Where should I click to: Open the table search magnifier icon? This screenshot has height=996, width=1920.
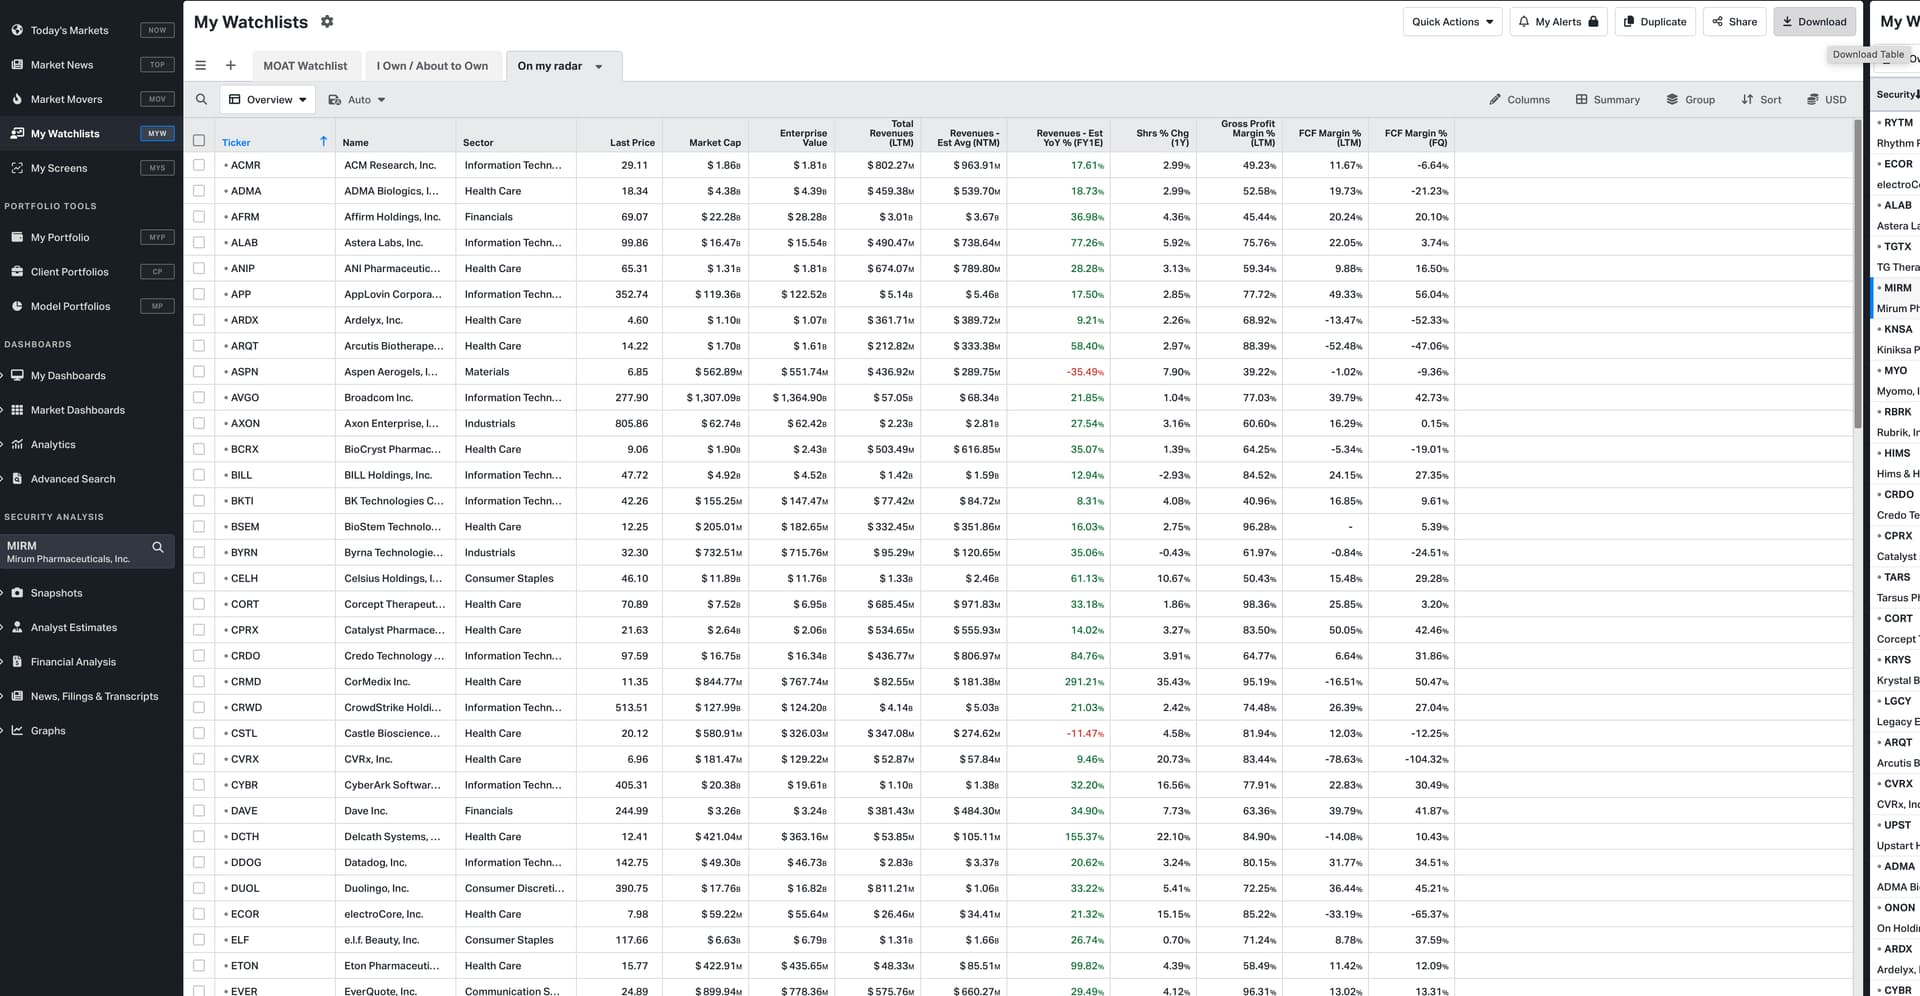point(202,100)
